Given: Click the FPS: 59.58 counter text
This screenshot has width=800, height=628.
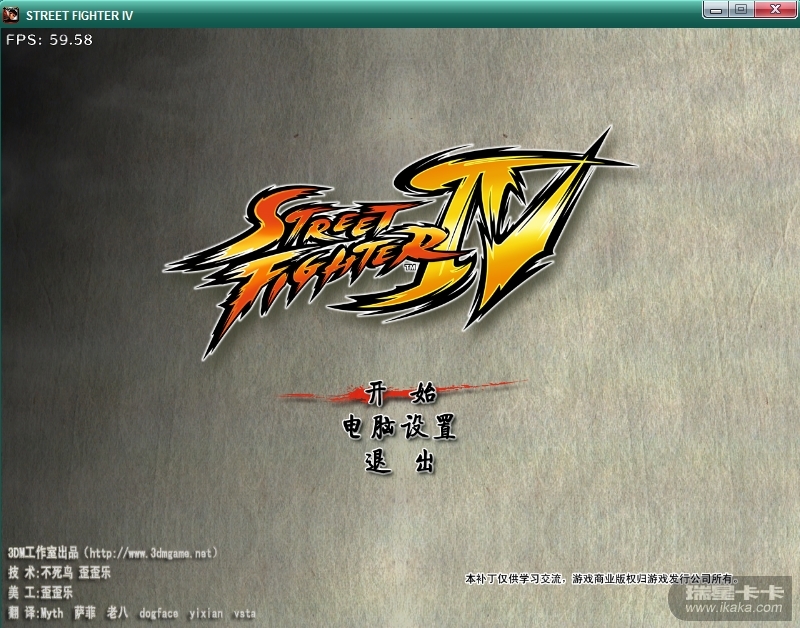Looking at the screenshot, I should pos(49,40).
